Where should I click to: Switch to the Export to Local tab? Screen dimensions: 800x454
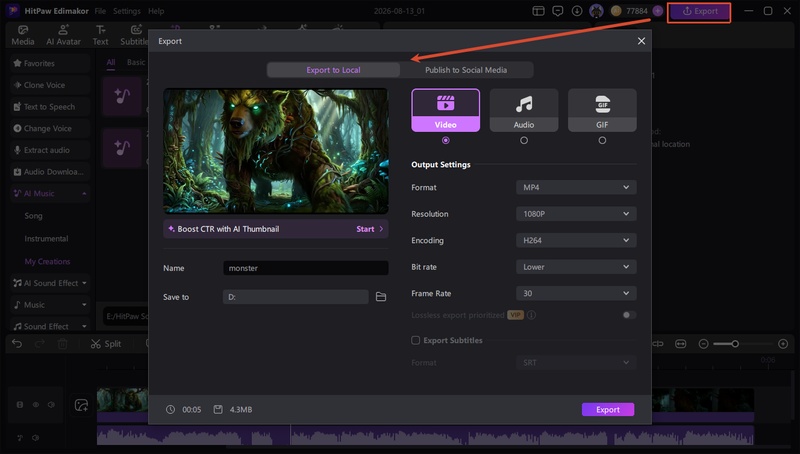[333, 70]
